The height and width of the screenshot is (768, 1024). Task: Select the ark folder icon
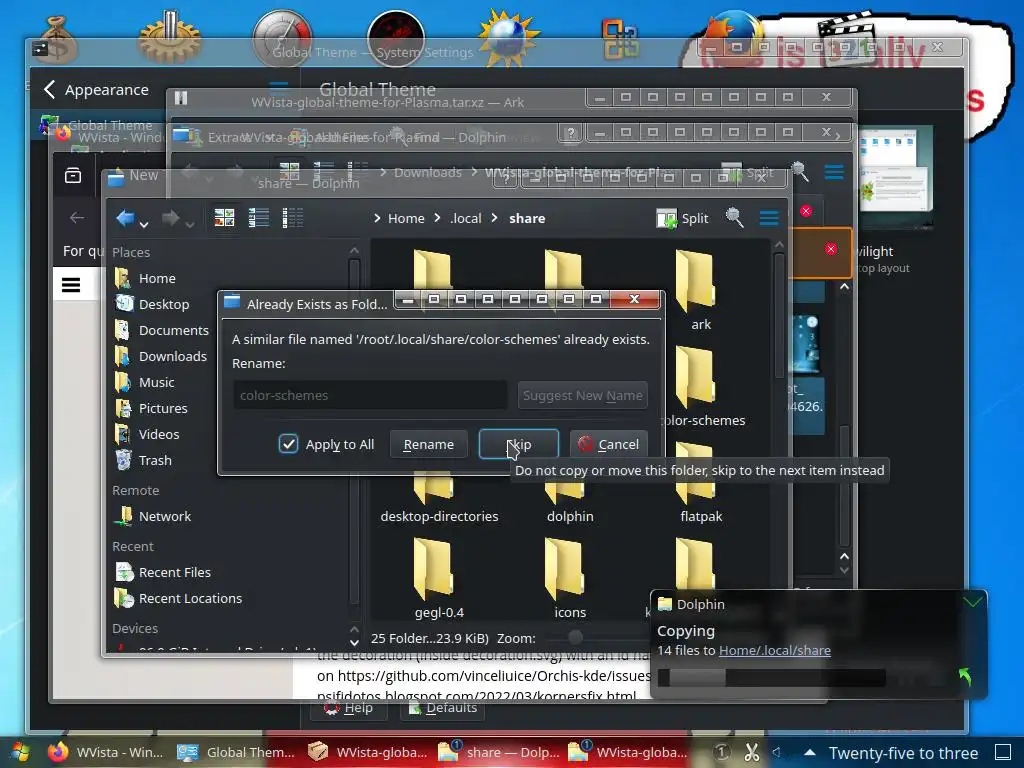695,280
